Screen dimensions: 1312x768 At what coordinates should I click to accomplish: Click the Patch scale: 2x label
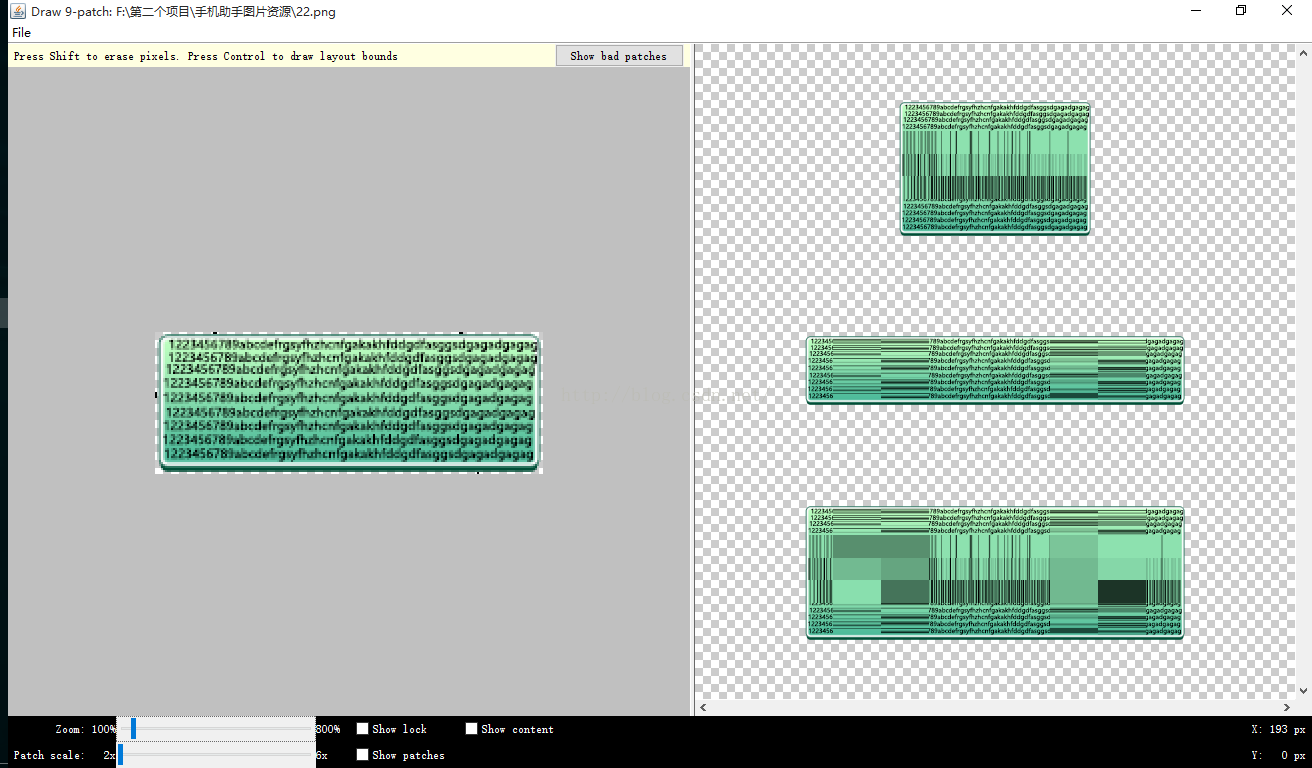(x=64, y=755)
